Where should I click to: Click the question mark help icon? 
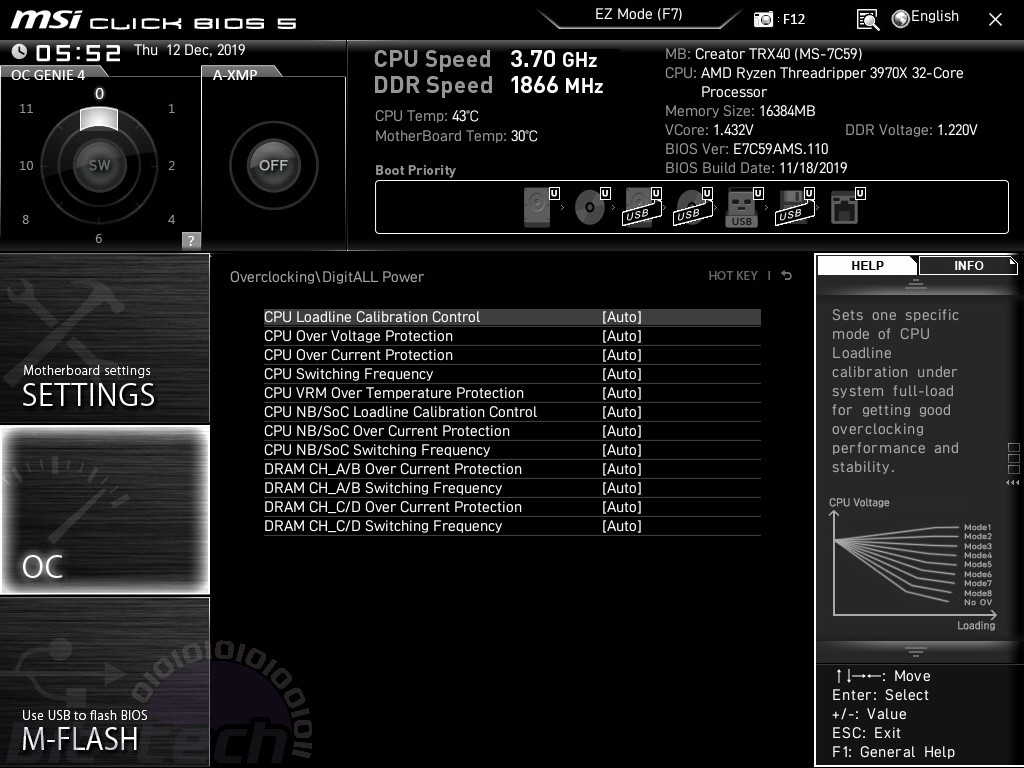click(191, 240)
